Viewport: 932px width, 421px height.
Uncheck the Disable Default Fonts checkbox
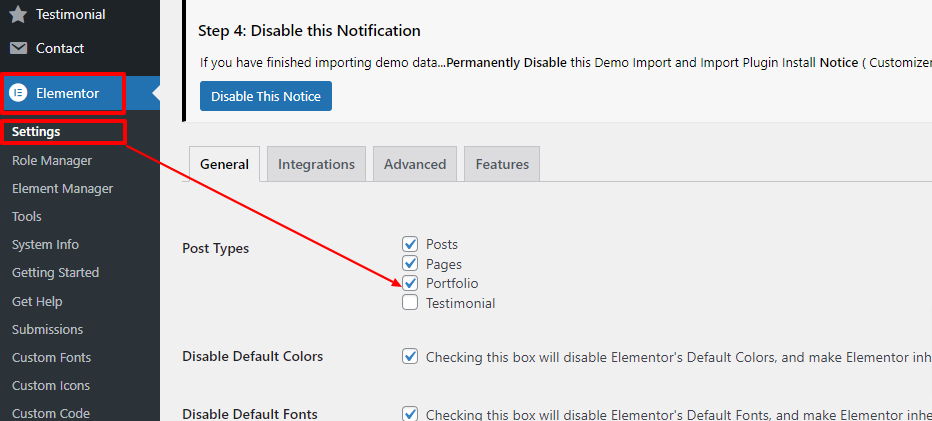[410, 414]
